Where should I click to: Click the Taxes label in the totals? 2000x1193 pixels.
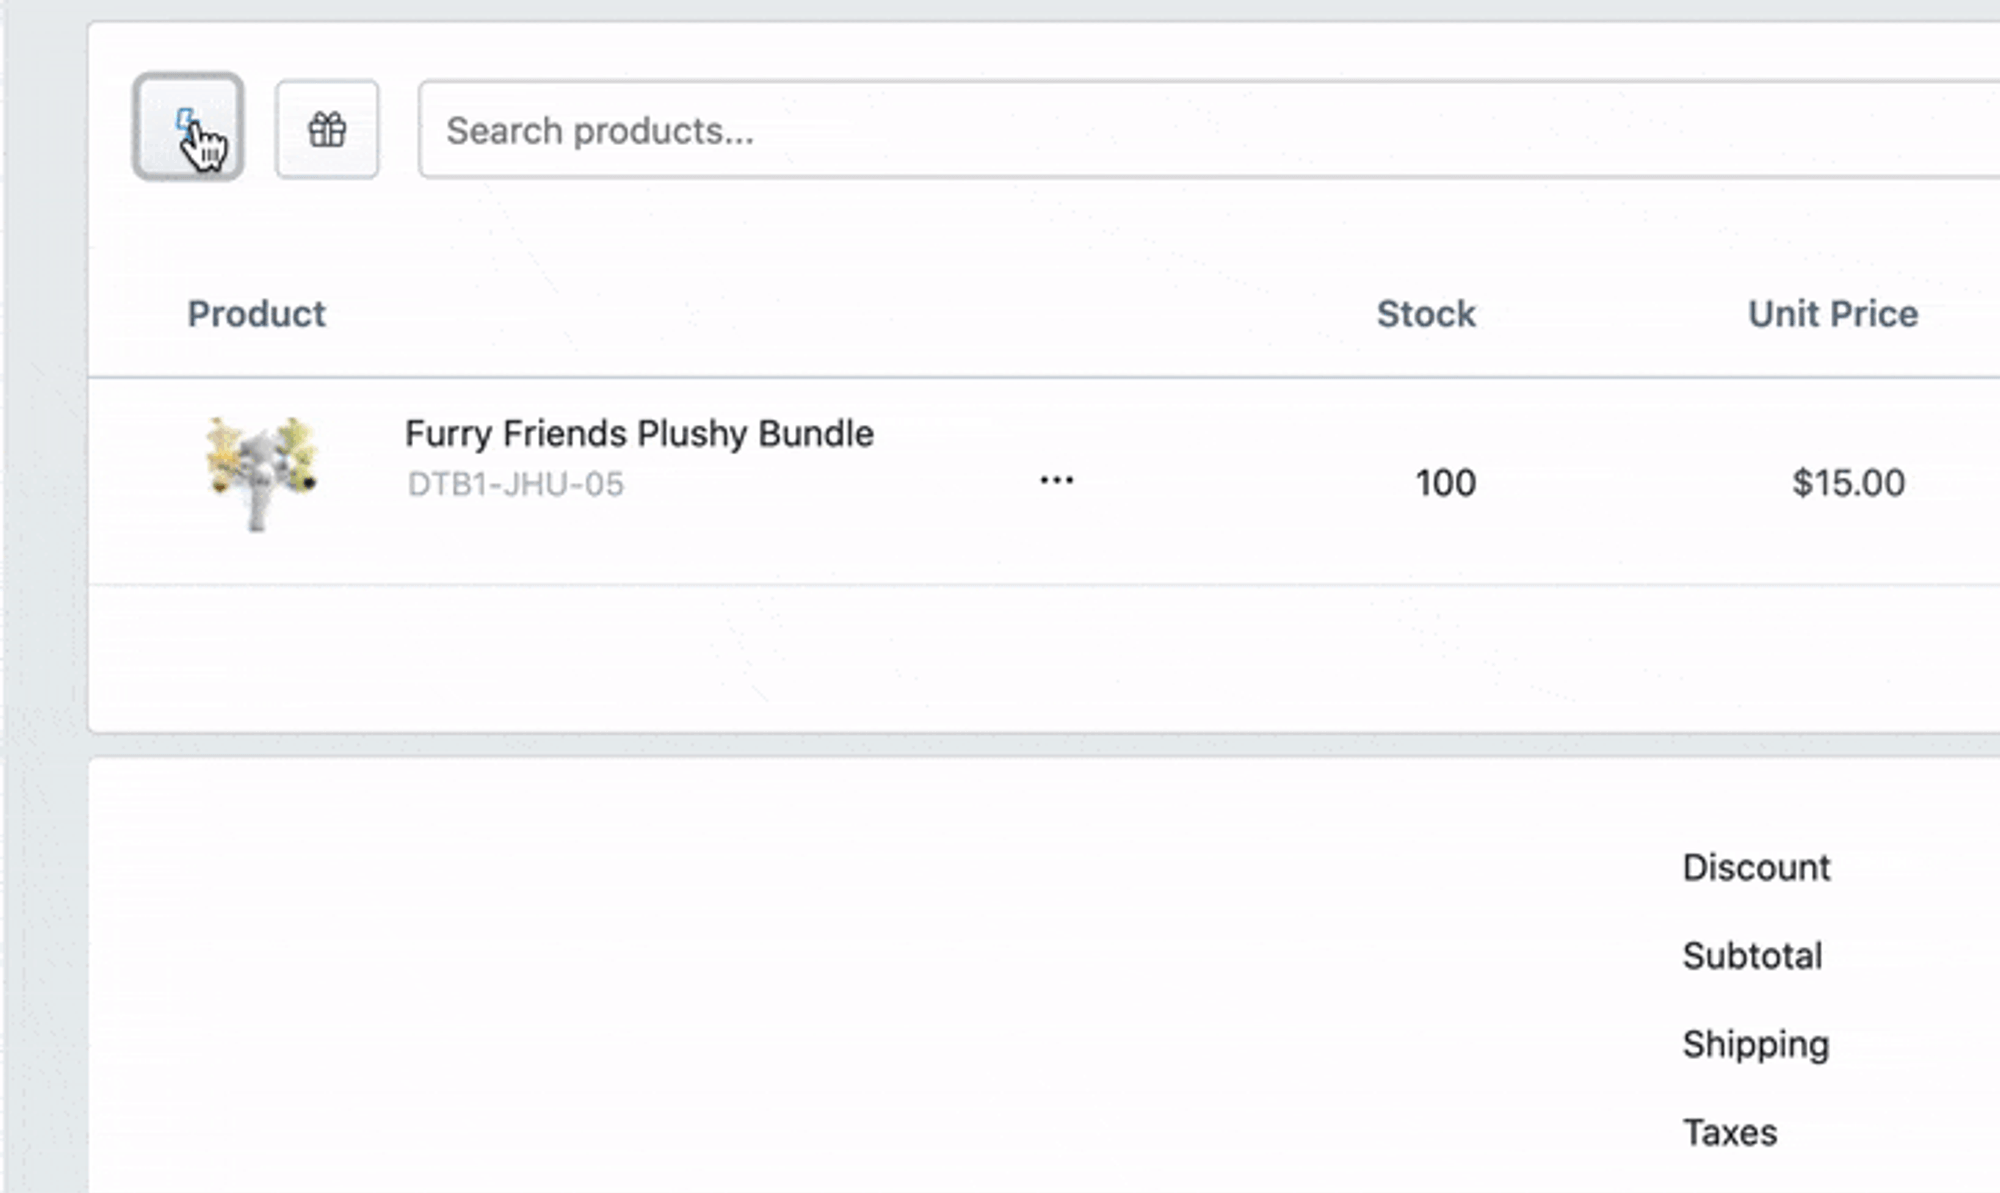(1729, 1133)
